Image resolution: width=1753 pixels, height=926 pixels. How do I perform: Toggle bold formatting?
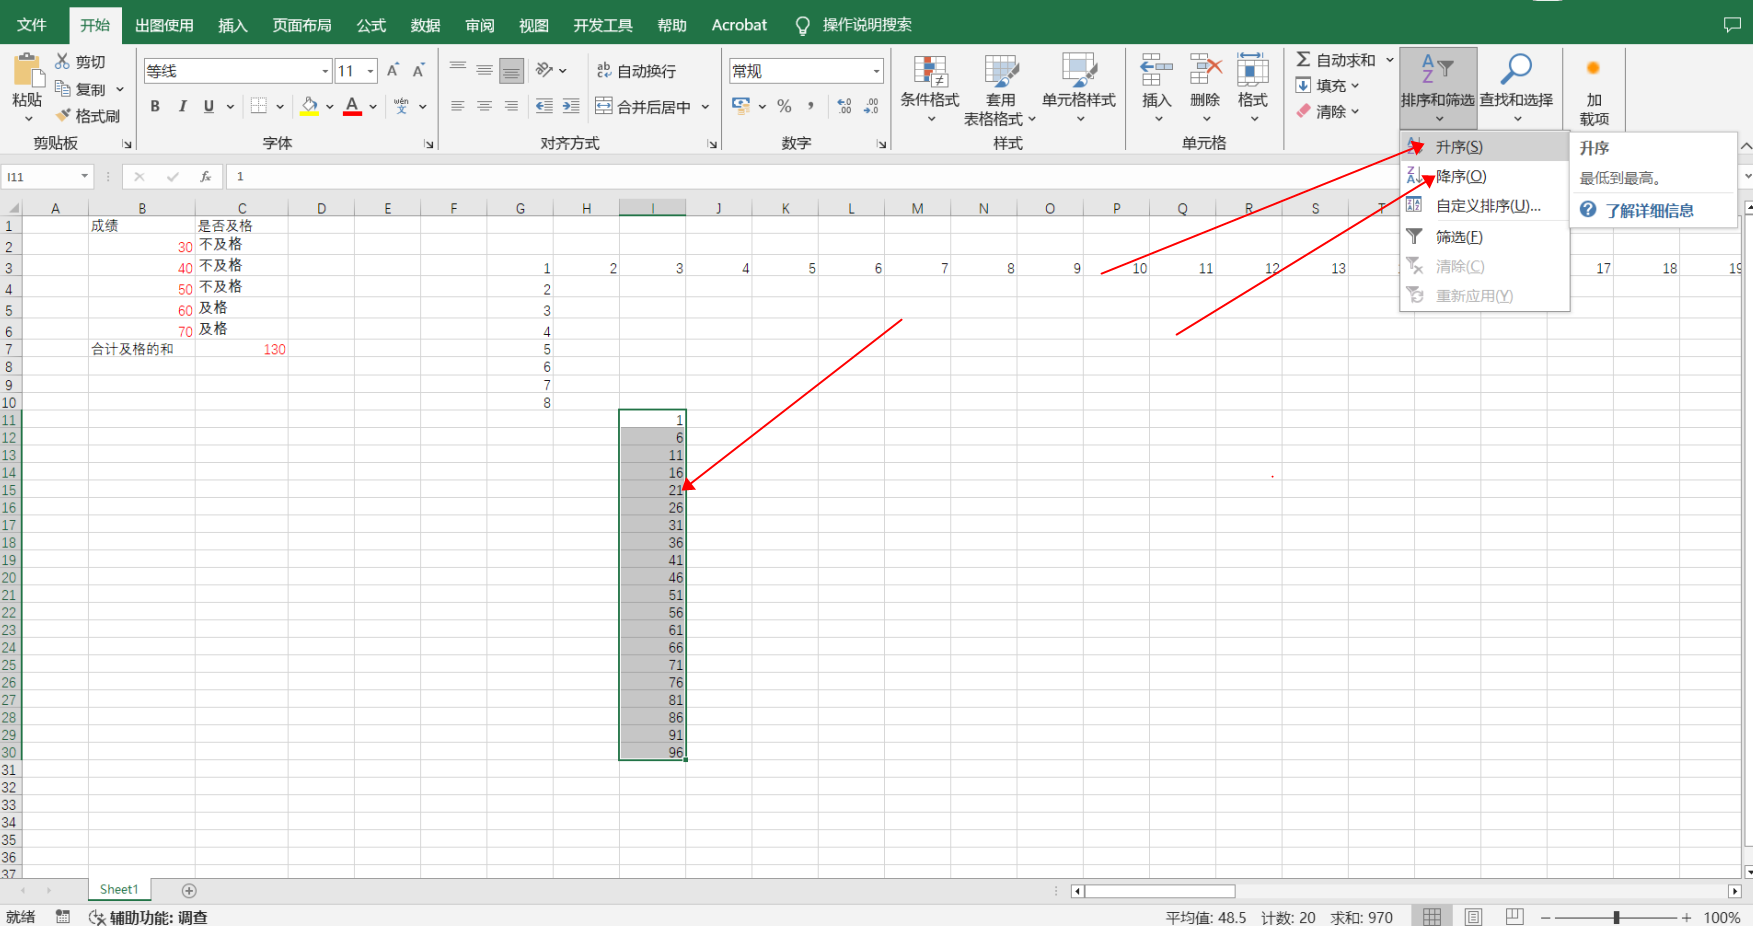155,106
